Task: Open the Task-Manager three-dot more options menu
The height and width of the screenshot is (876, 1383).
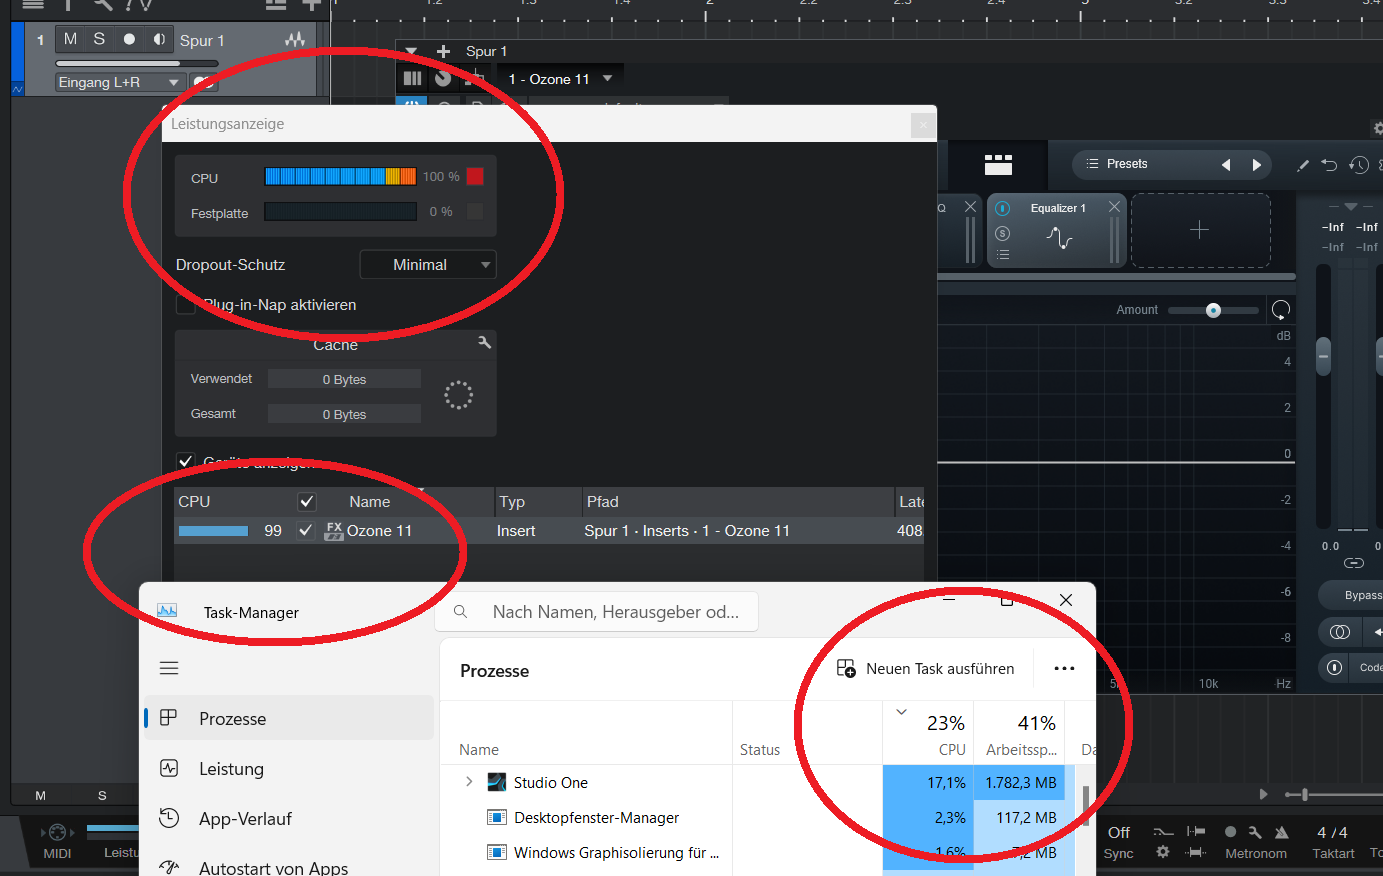Action: tap(1064, 669)
